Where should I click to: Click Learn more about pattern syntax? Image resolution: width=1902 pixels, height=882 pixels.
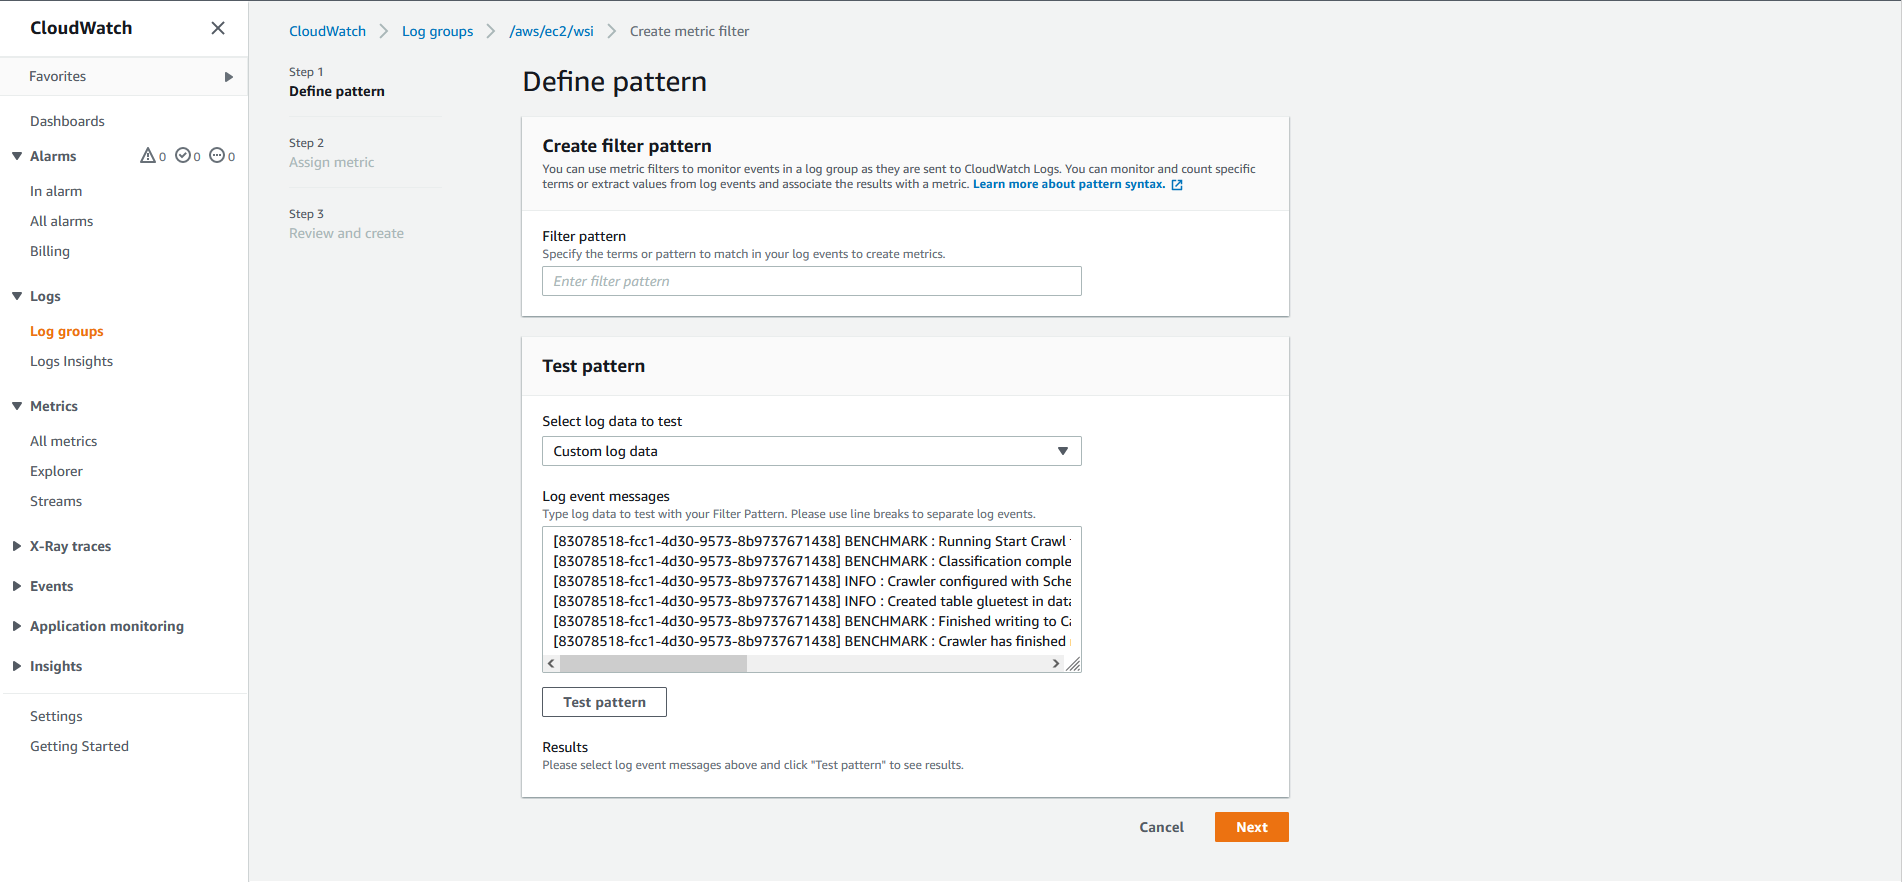point(1069,184)
